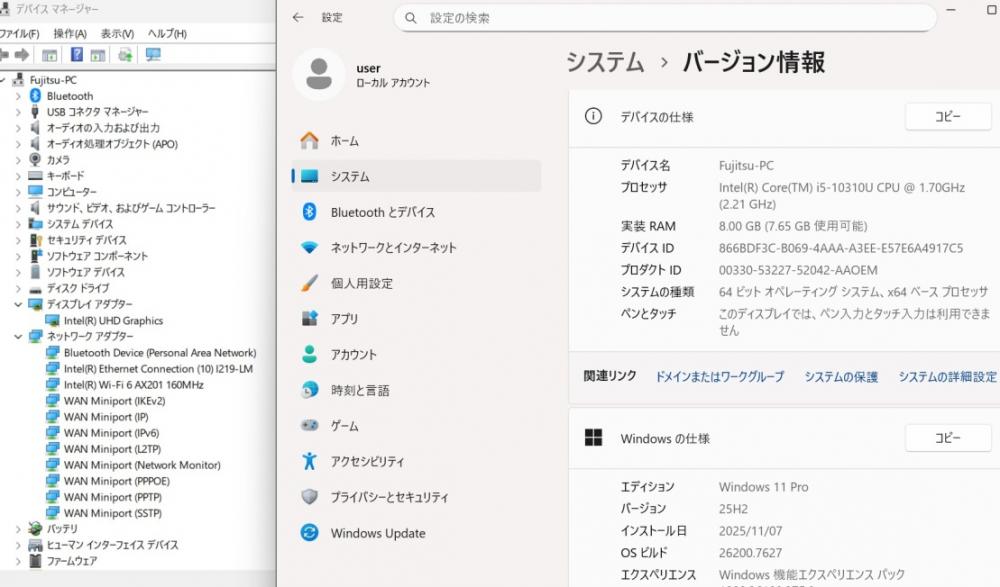Open the 操作(A) menu
This screenshot has width=1000, height=587.
70,33
